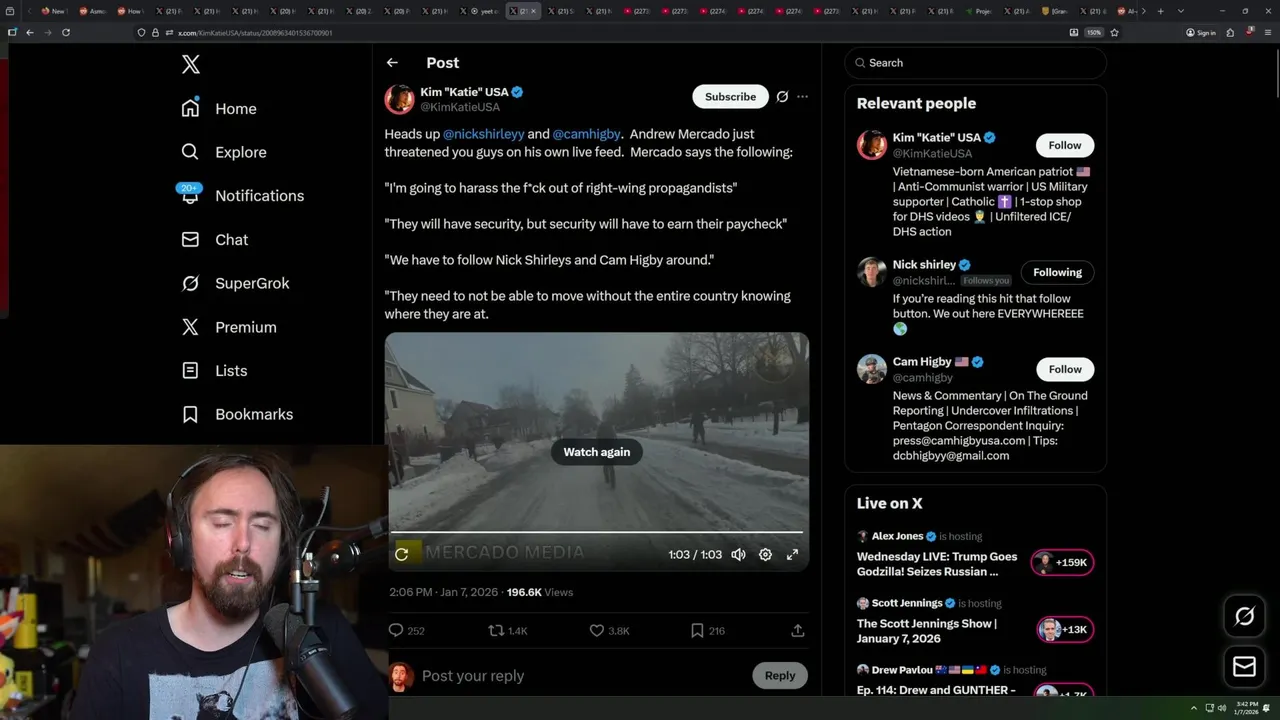The height and width of the screenshot is (720, 1280).
Task: Open the post's more options menu
Action: (802, 97)
